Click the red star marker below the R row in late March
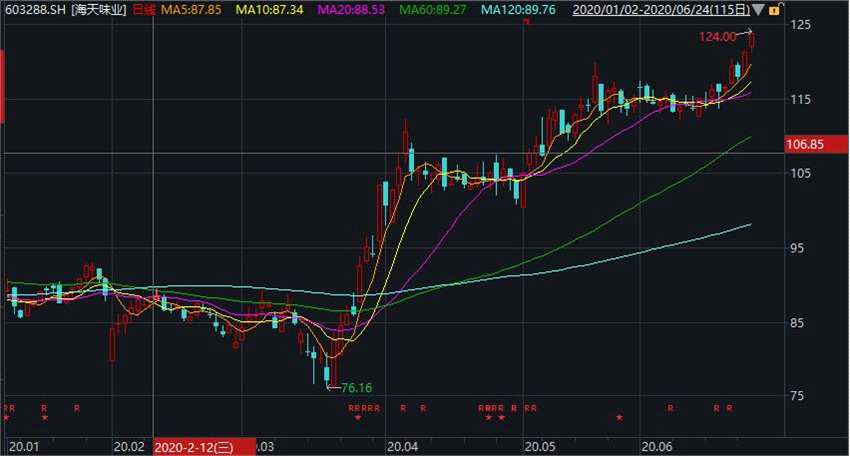The width and height of the screenshot is (850, 456). 358,418
